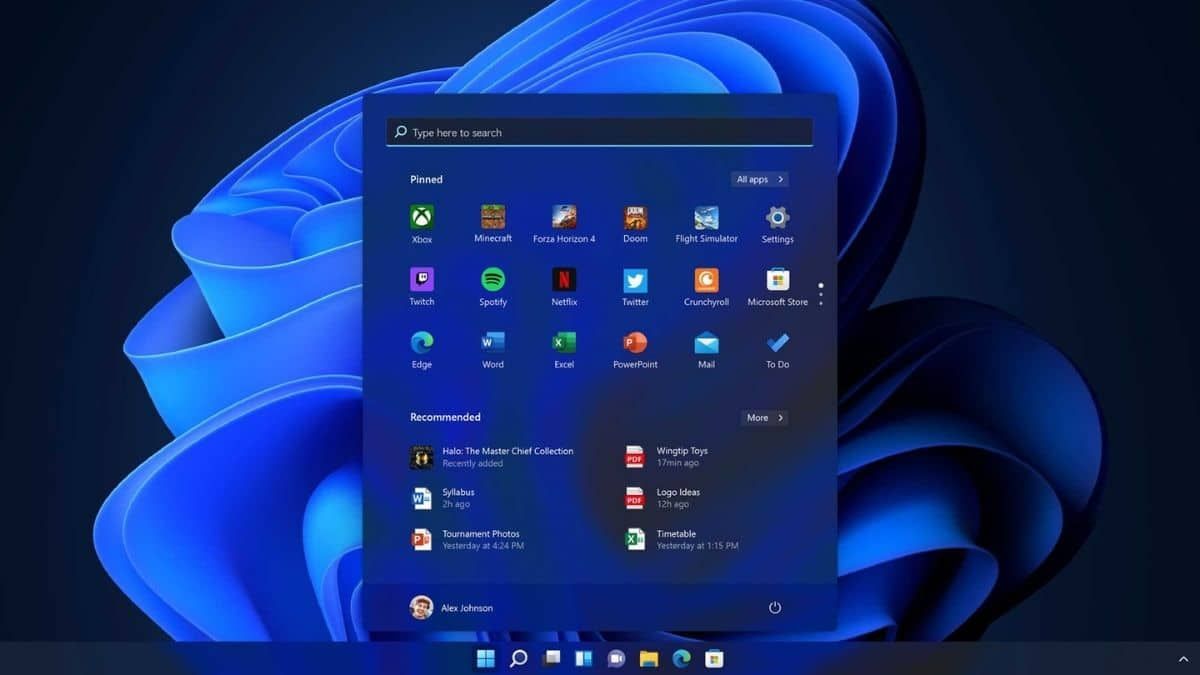Screen dimensions: 1200x675
Task: Open Netflix
Action: [563, 282]
